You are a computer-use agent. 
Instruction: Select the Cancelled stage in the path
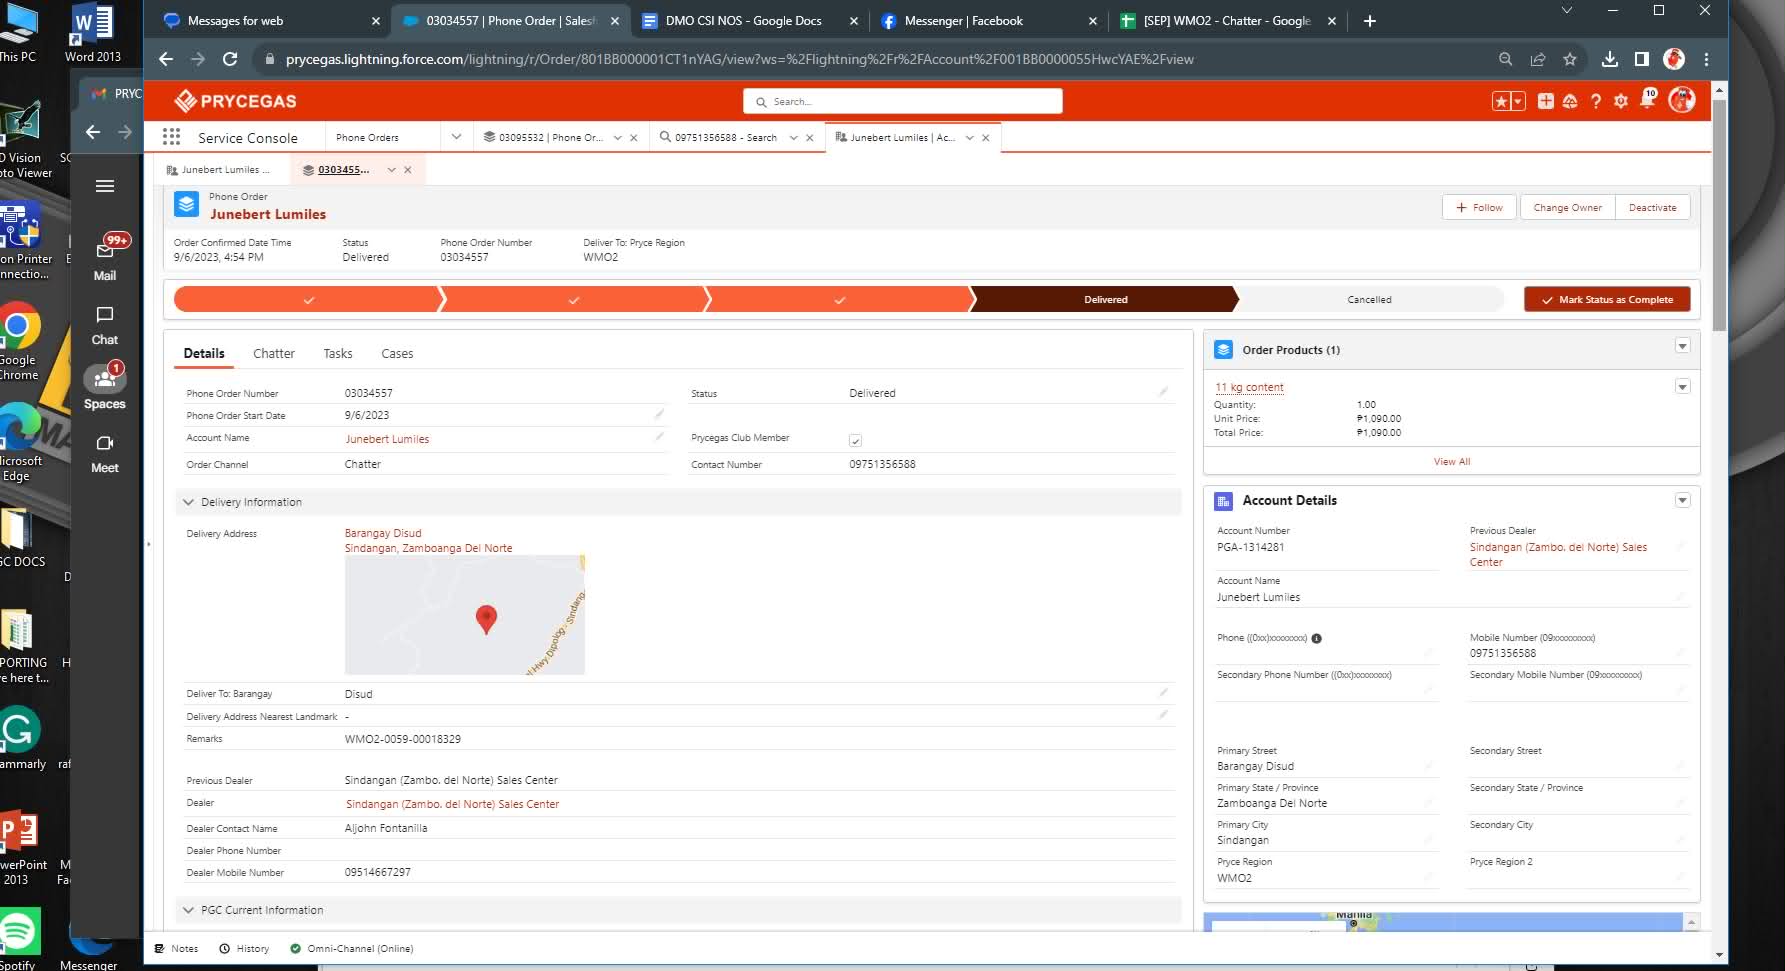[x=1369, y=299]
